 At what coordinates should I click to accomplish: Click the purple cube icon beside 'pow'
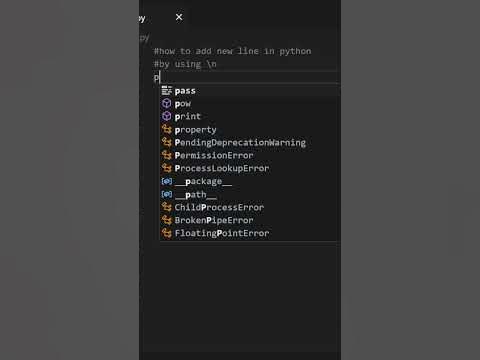coord(167,103)
